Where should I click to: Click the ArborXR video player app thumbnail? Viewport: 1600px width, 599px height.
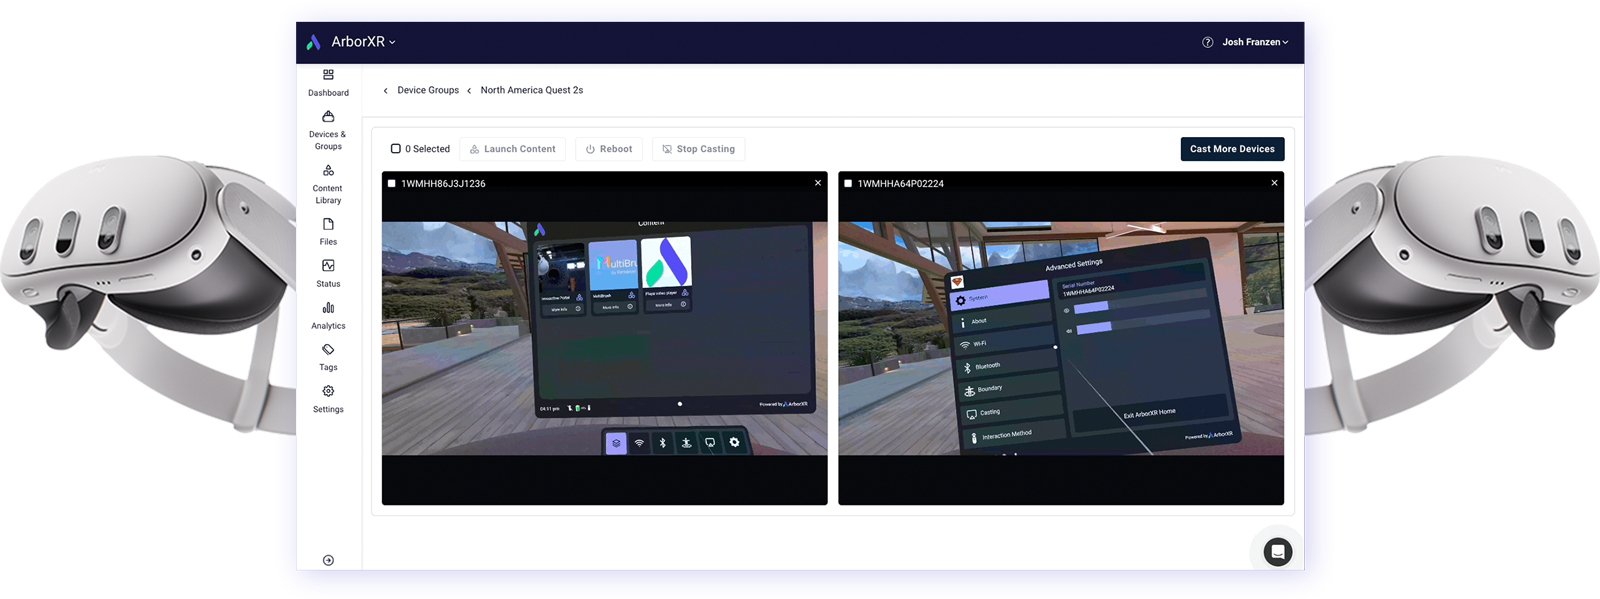666,262
